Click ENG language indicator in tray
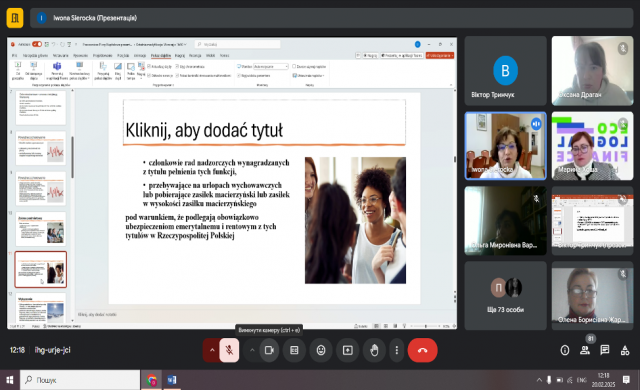The height and width of the screenshot is (390, 640). click(x=581, y=380)
